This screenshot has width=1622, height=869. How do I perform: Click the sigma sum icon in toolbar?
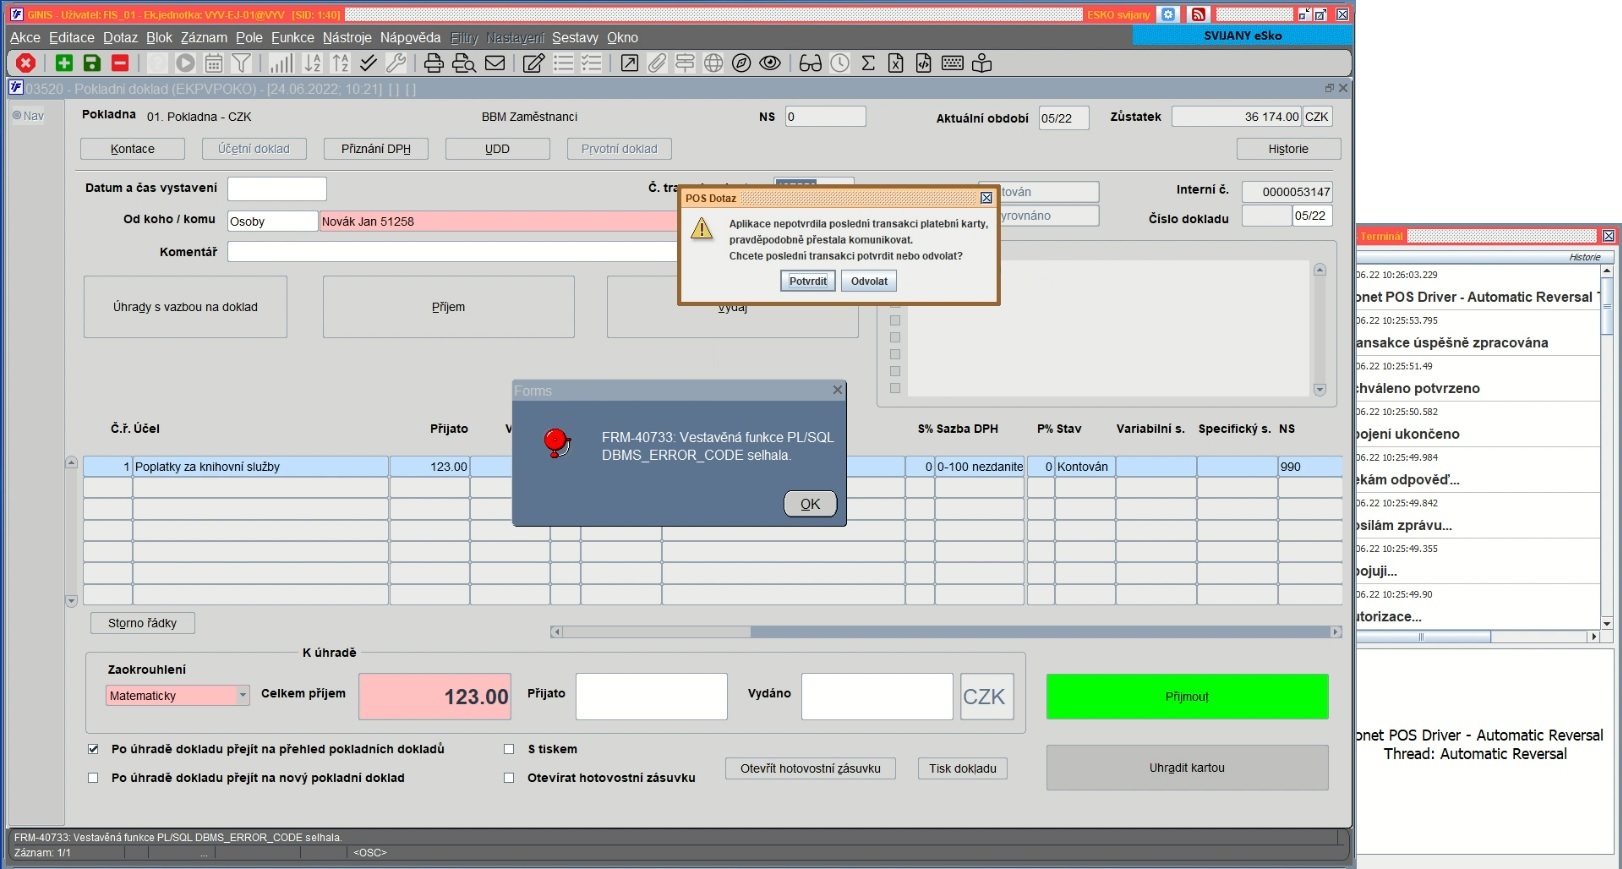868,63
